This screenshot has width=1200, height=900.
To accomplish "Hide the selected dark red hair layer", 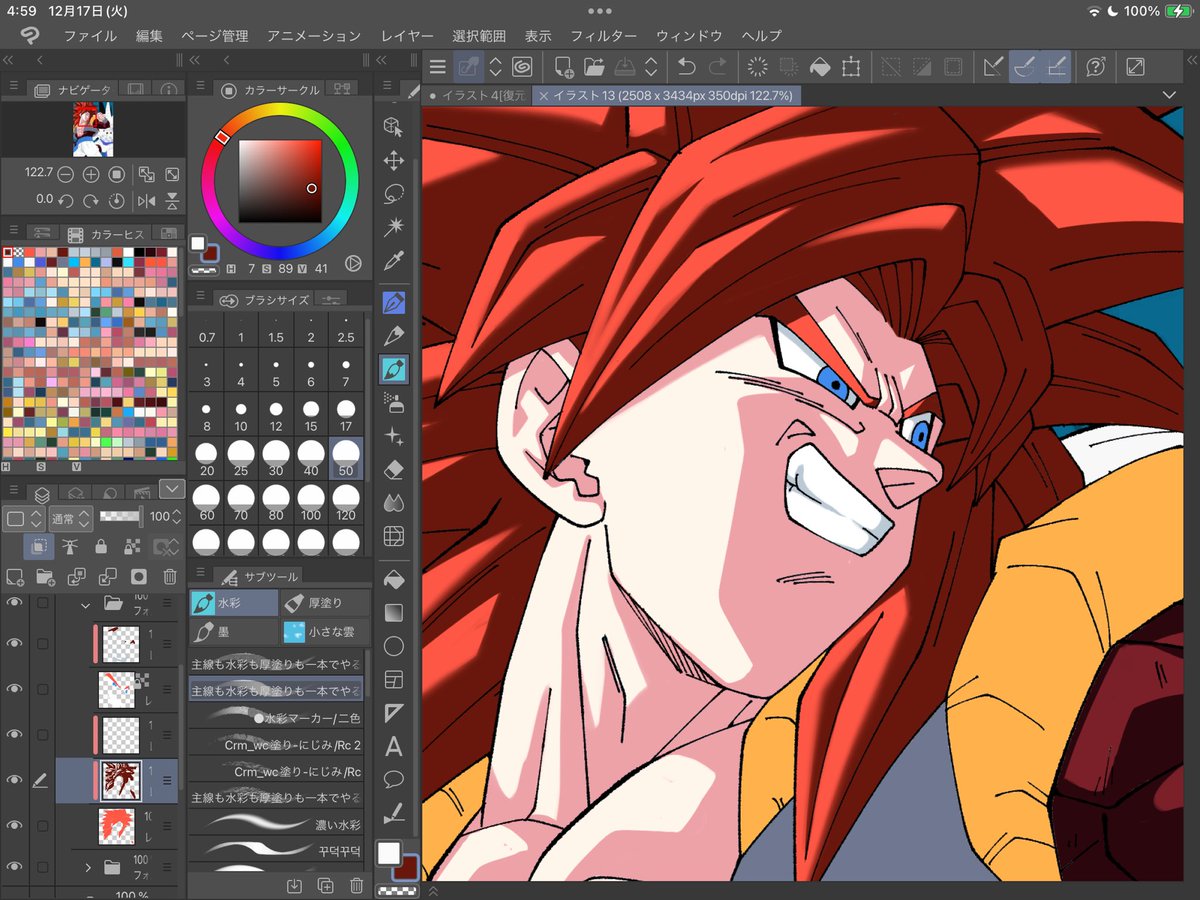I will tap(14, 780).
